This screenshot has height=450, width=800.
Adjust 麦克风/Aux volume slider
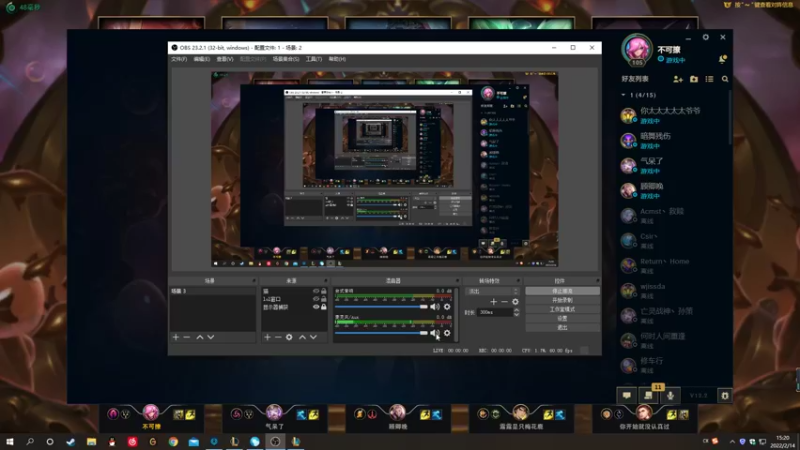(x=381, y=333)
